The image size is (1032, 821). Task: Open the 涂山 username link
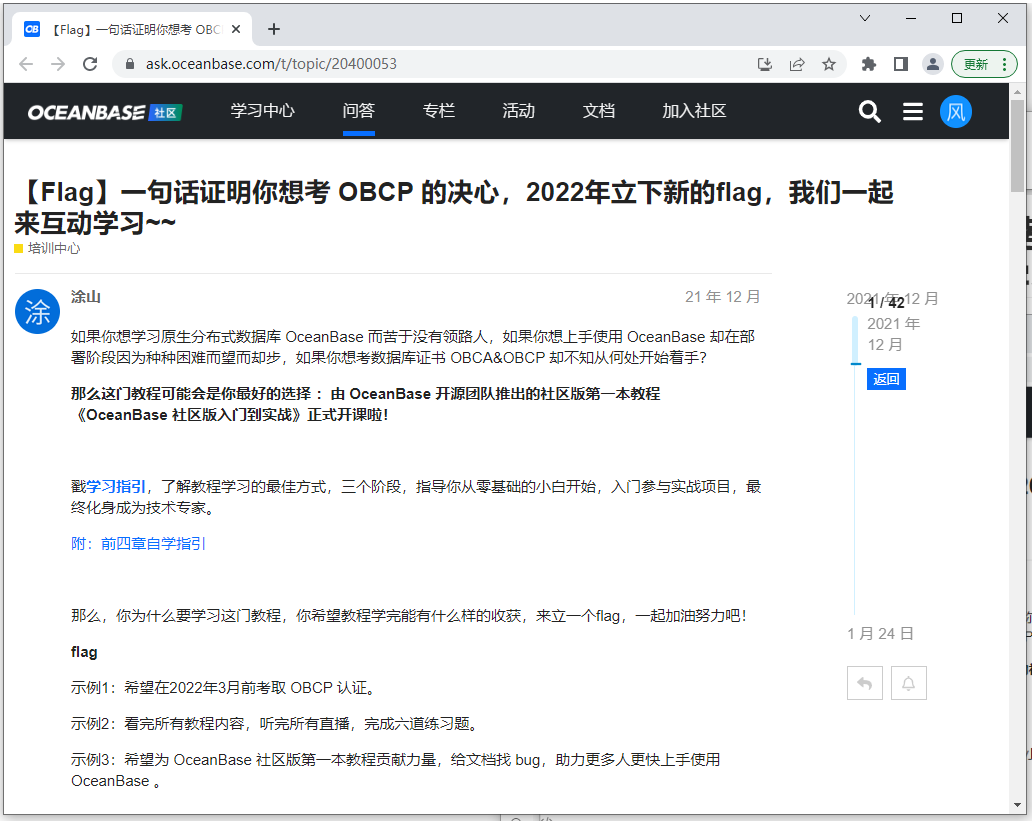pyautogui.click(x=86, y=297)
